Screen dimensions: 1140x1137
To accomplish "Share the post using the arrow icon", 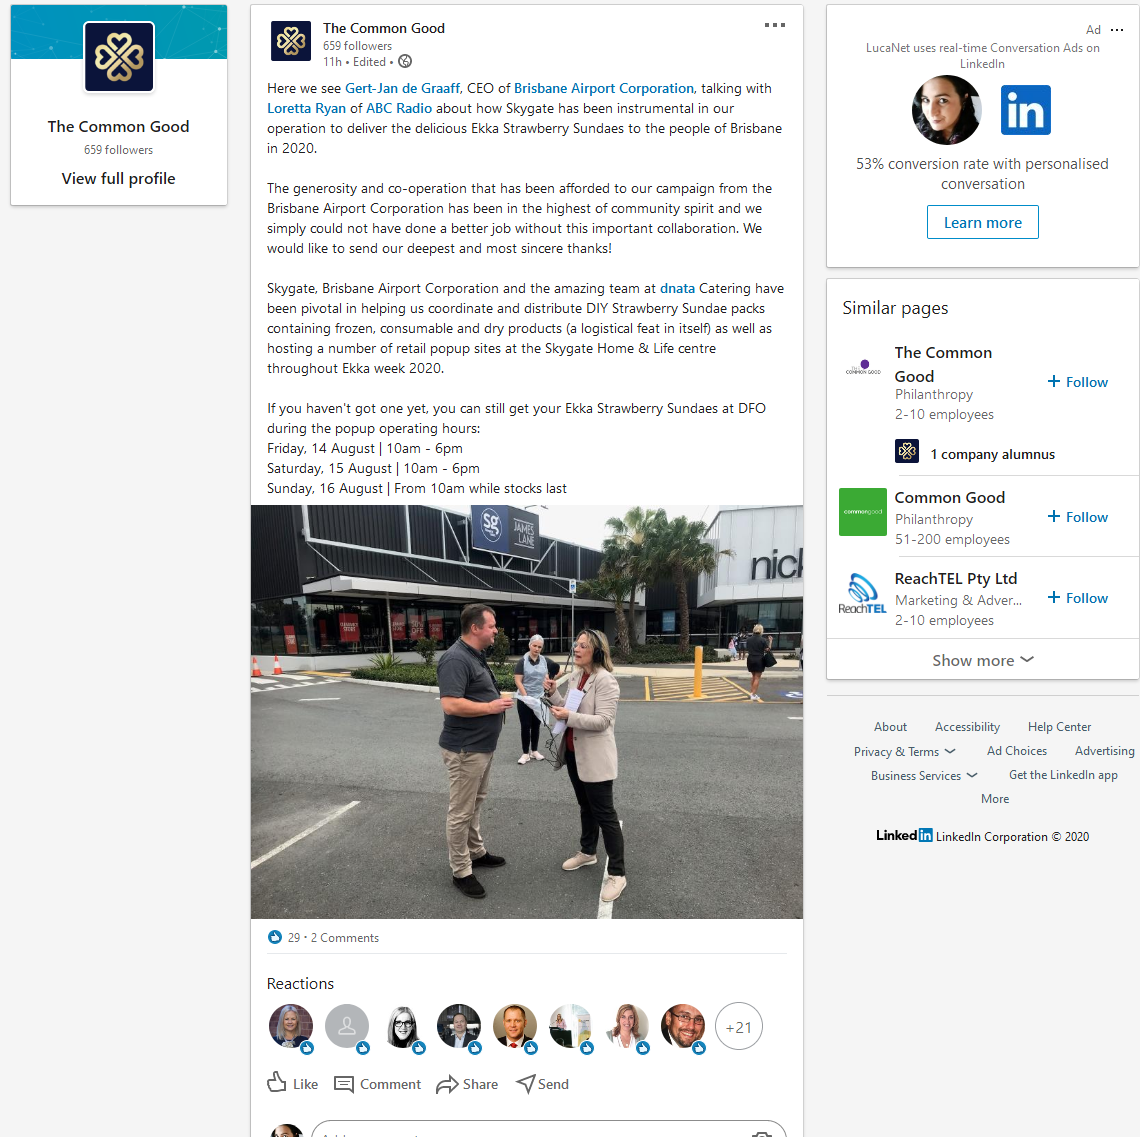I will pyautogui.click(x=467, y=1084).
